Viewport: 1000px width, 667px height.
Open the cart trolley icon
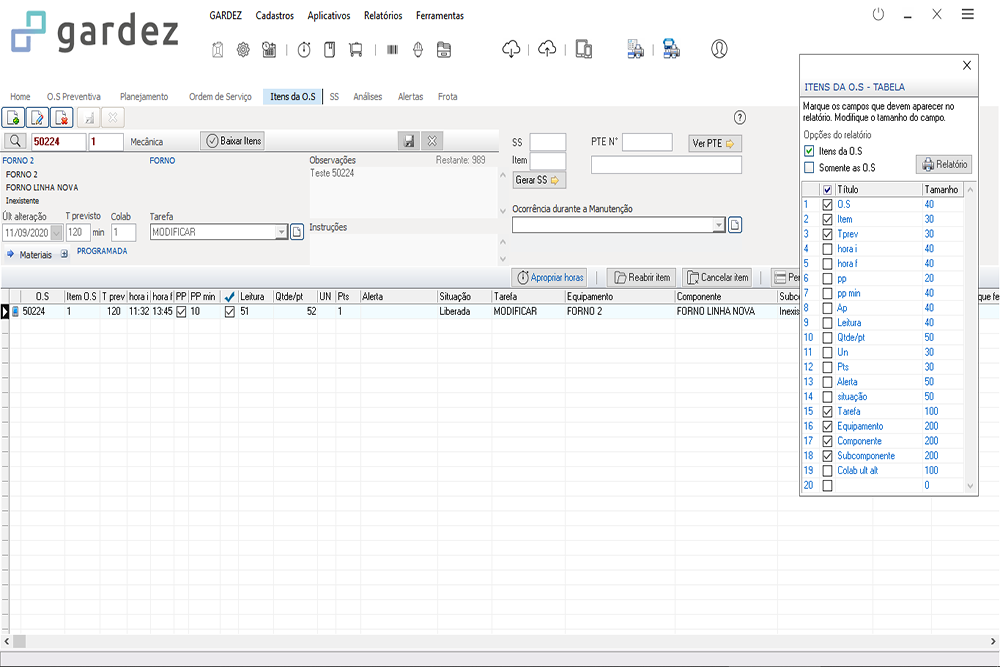356,50
